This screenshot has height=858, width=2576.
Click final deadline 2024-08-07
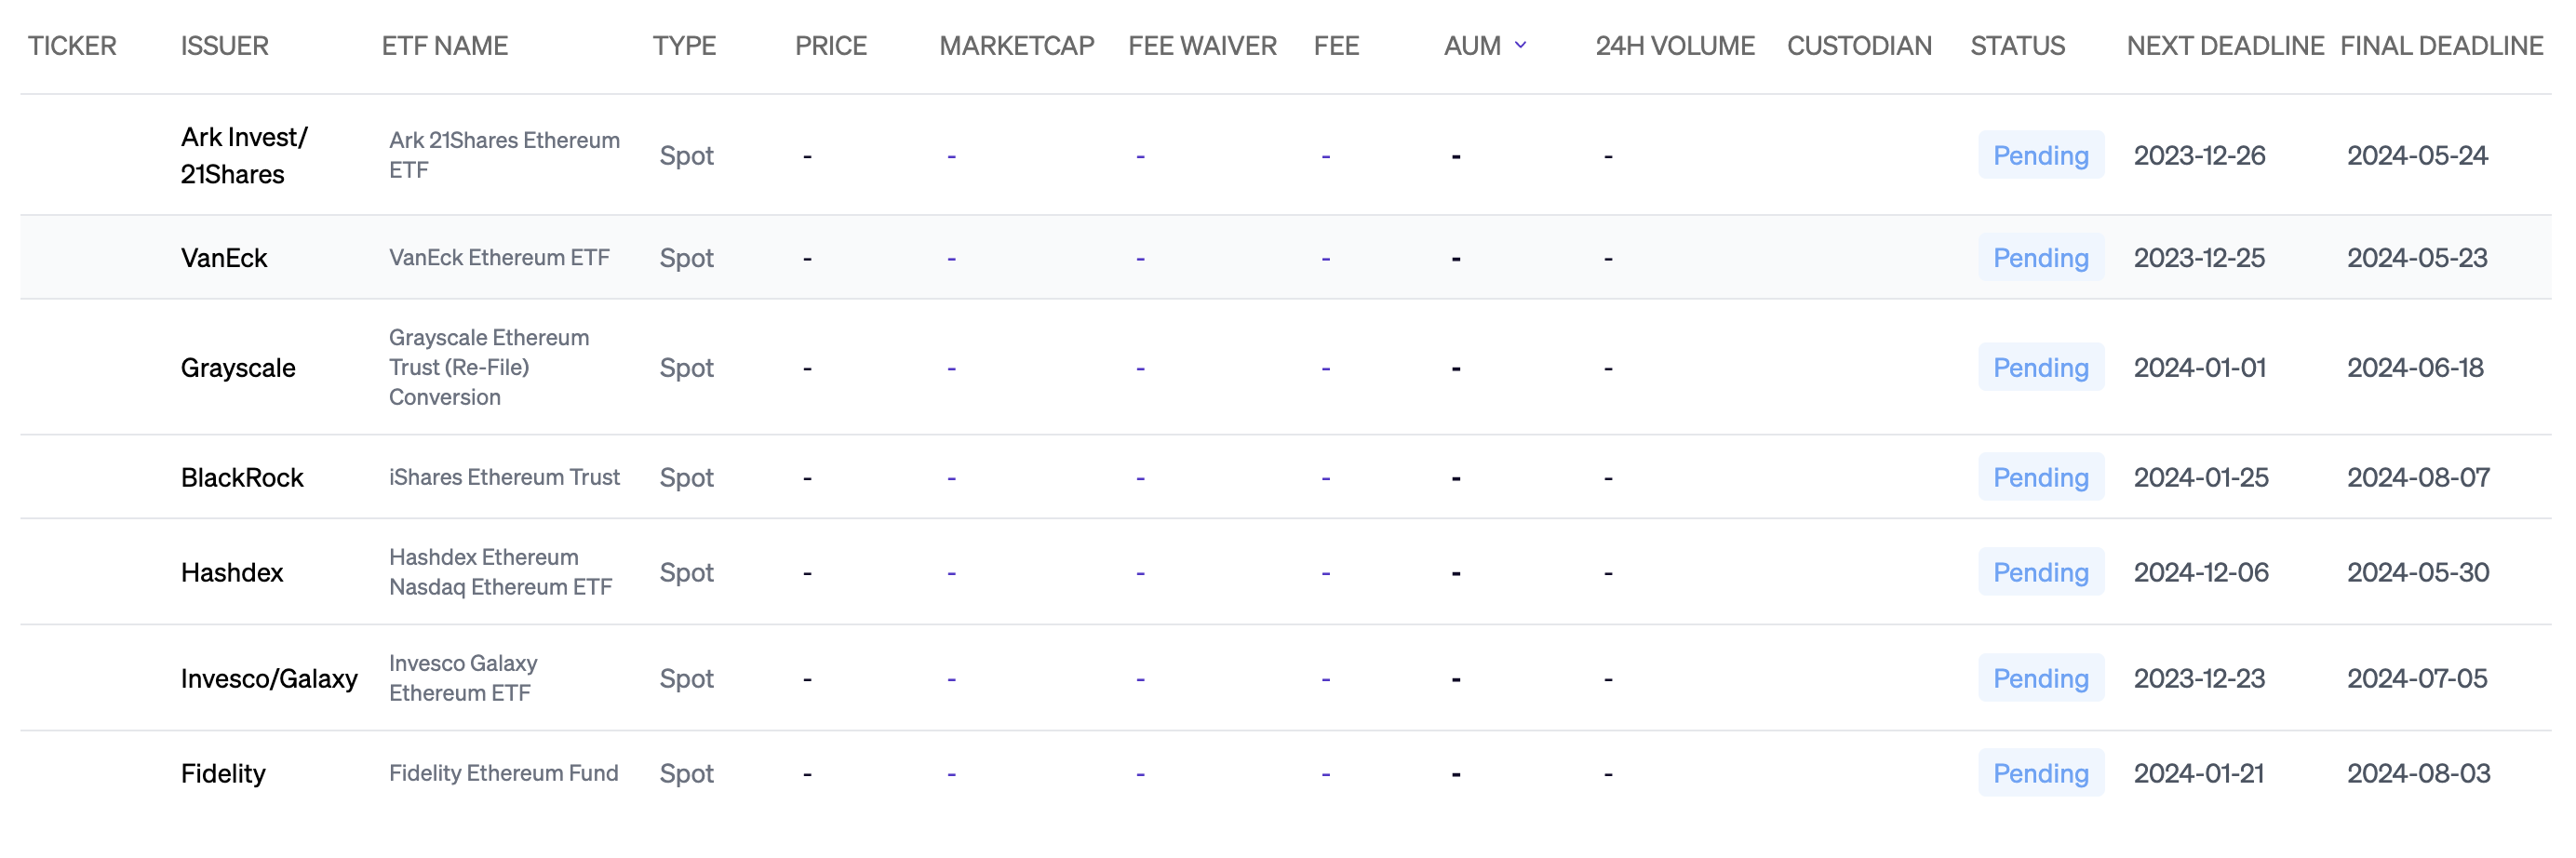point(2418,477)
